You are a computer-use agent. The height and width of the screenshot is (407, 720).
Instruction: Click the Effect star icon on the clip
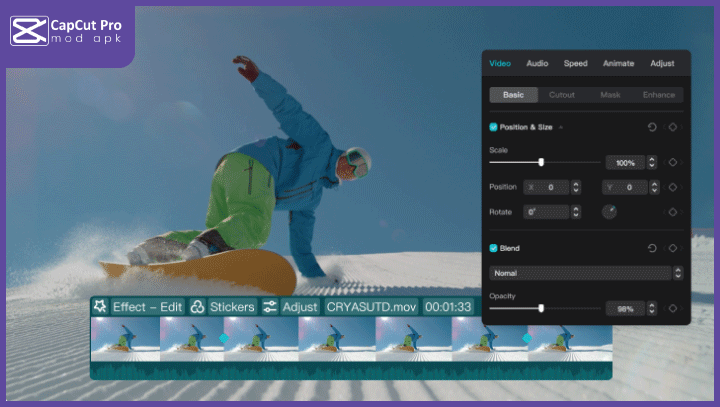(x=100, y=307)
